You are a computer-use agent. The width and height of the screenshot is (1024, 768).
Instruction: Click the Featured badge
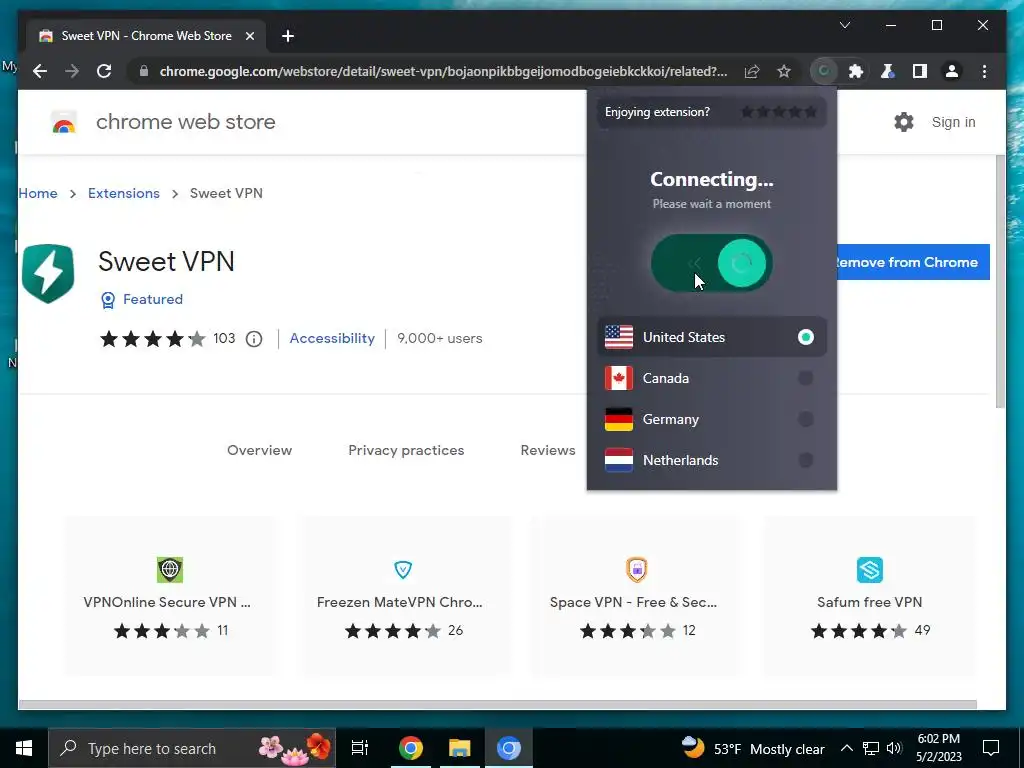[x=142, y=299]
